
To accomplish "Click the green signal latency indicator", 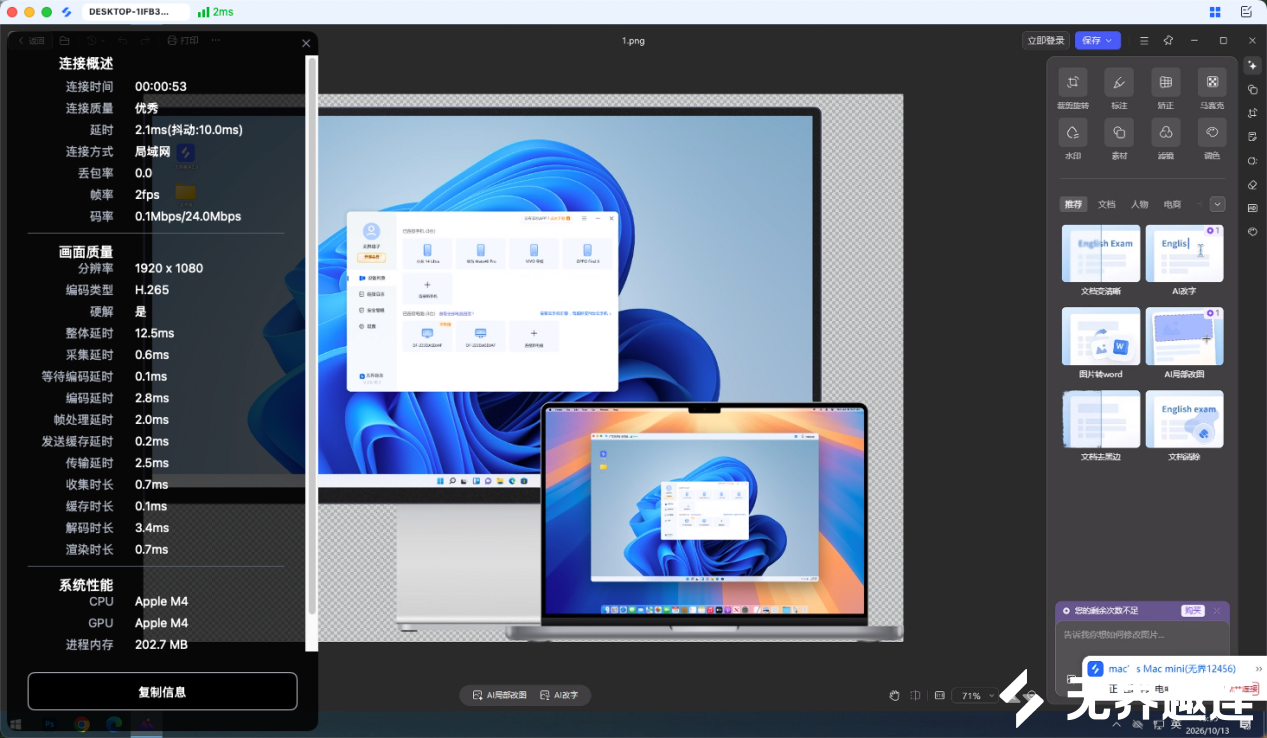I will 215,12.
